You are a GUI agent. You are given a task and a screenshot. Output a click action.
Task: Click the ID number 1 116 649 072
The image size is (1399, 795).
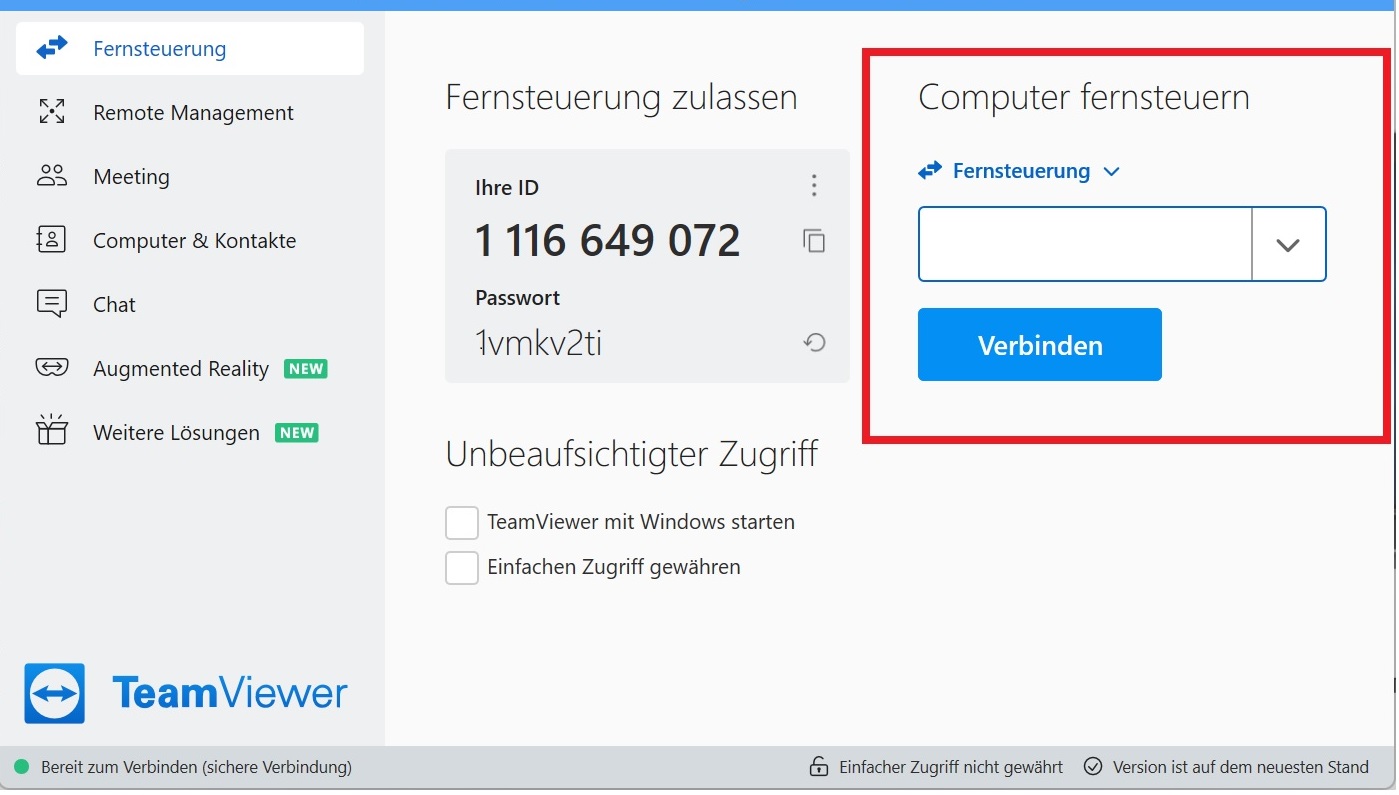click(x=607, y=241)
